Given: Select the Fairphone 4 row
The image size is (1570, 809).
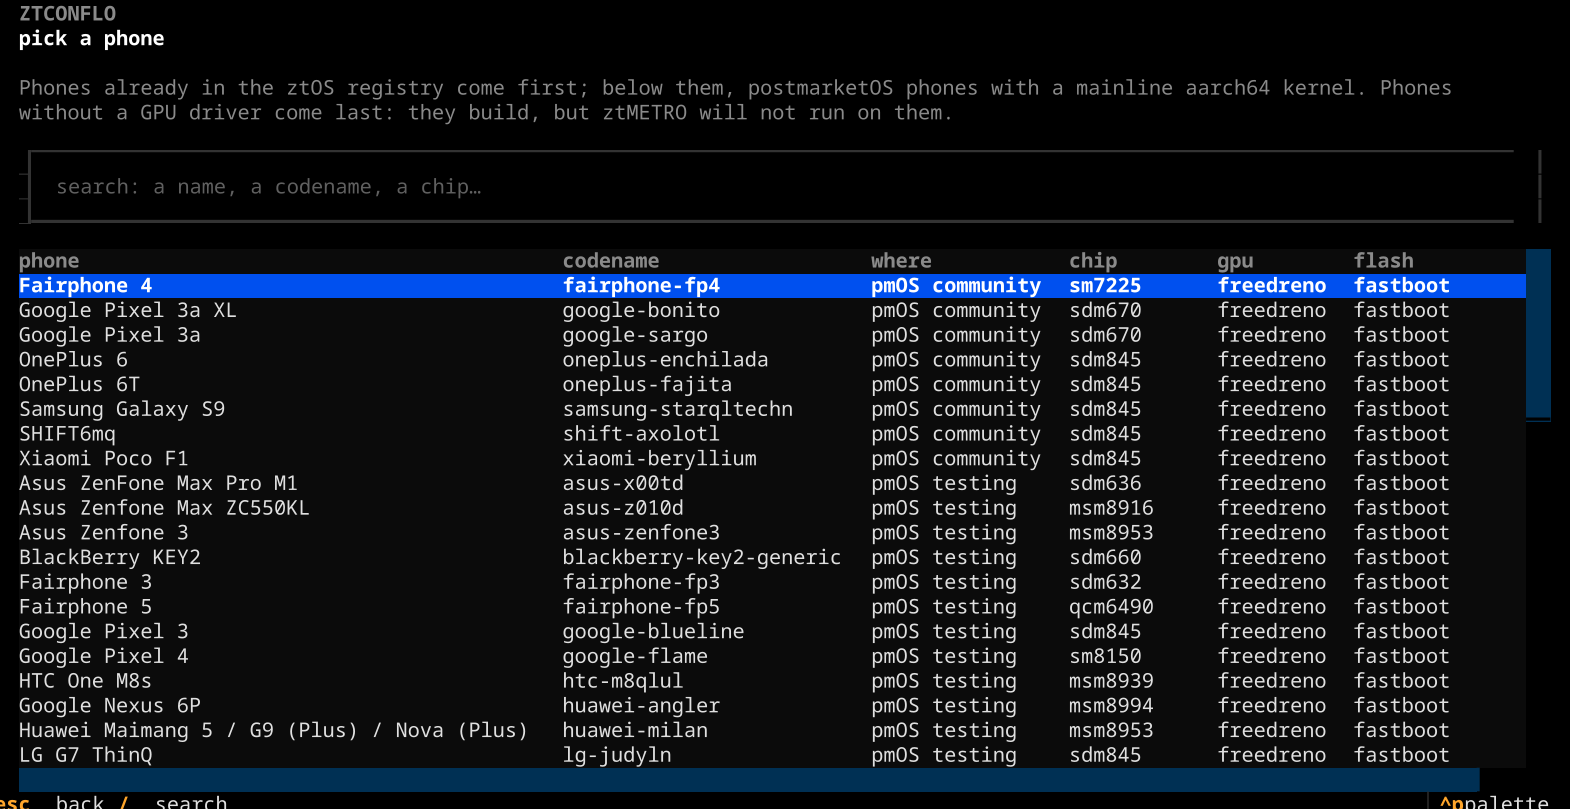Looking at the screenshot, I should 772,286.
